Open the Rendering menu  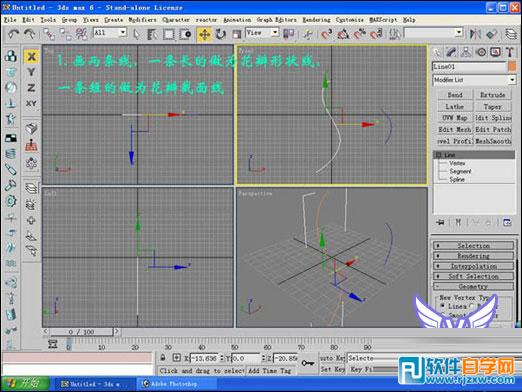pos(316,20)
